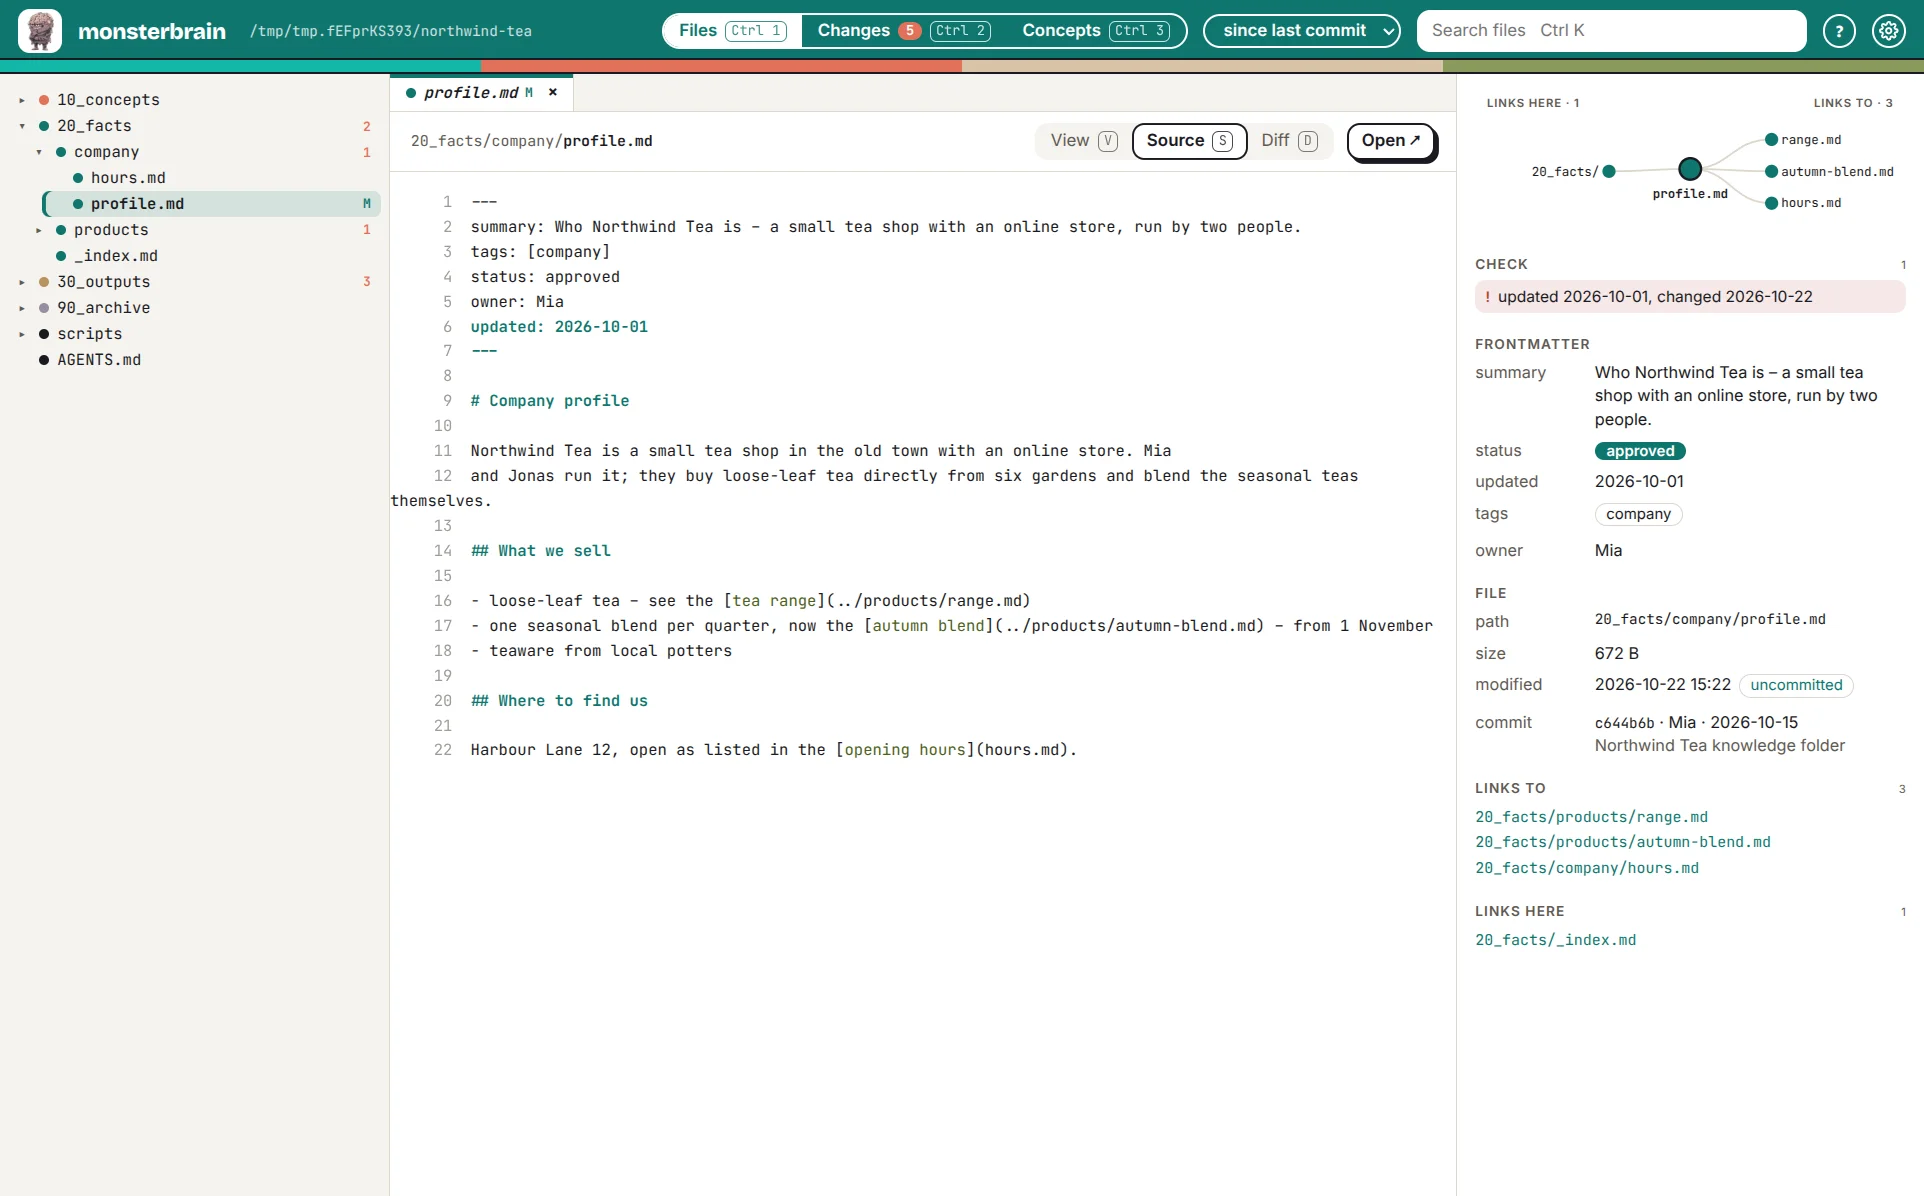Open the help question mark icon

click(1839, 31)
